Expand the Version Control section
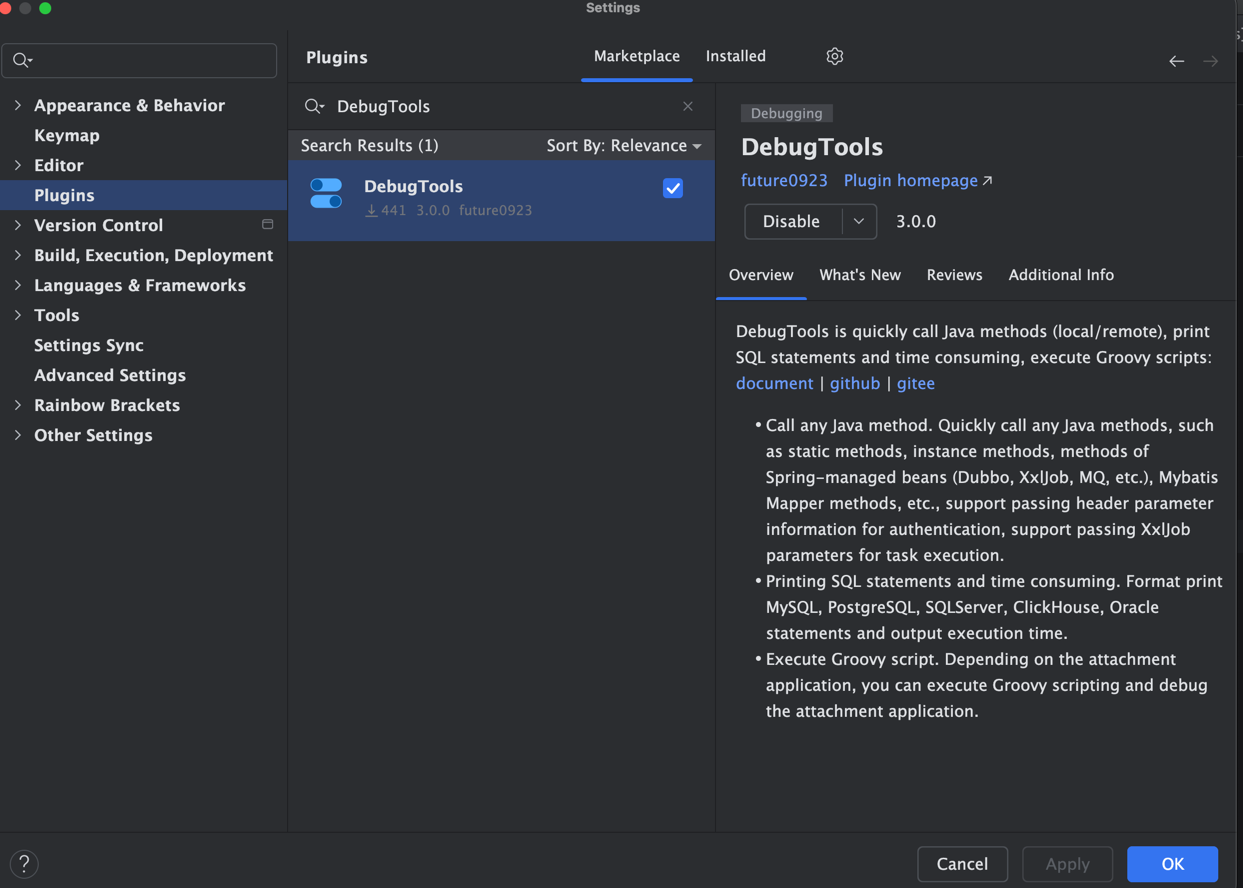Screen dimensions: 1243x888 click(18, 225)
